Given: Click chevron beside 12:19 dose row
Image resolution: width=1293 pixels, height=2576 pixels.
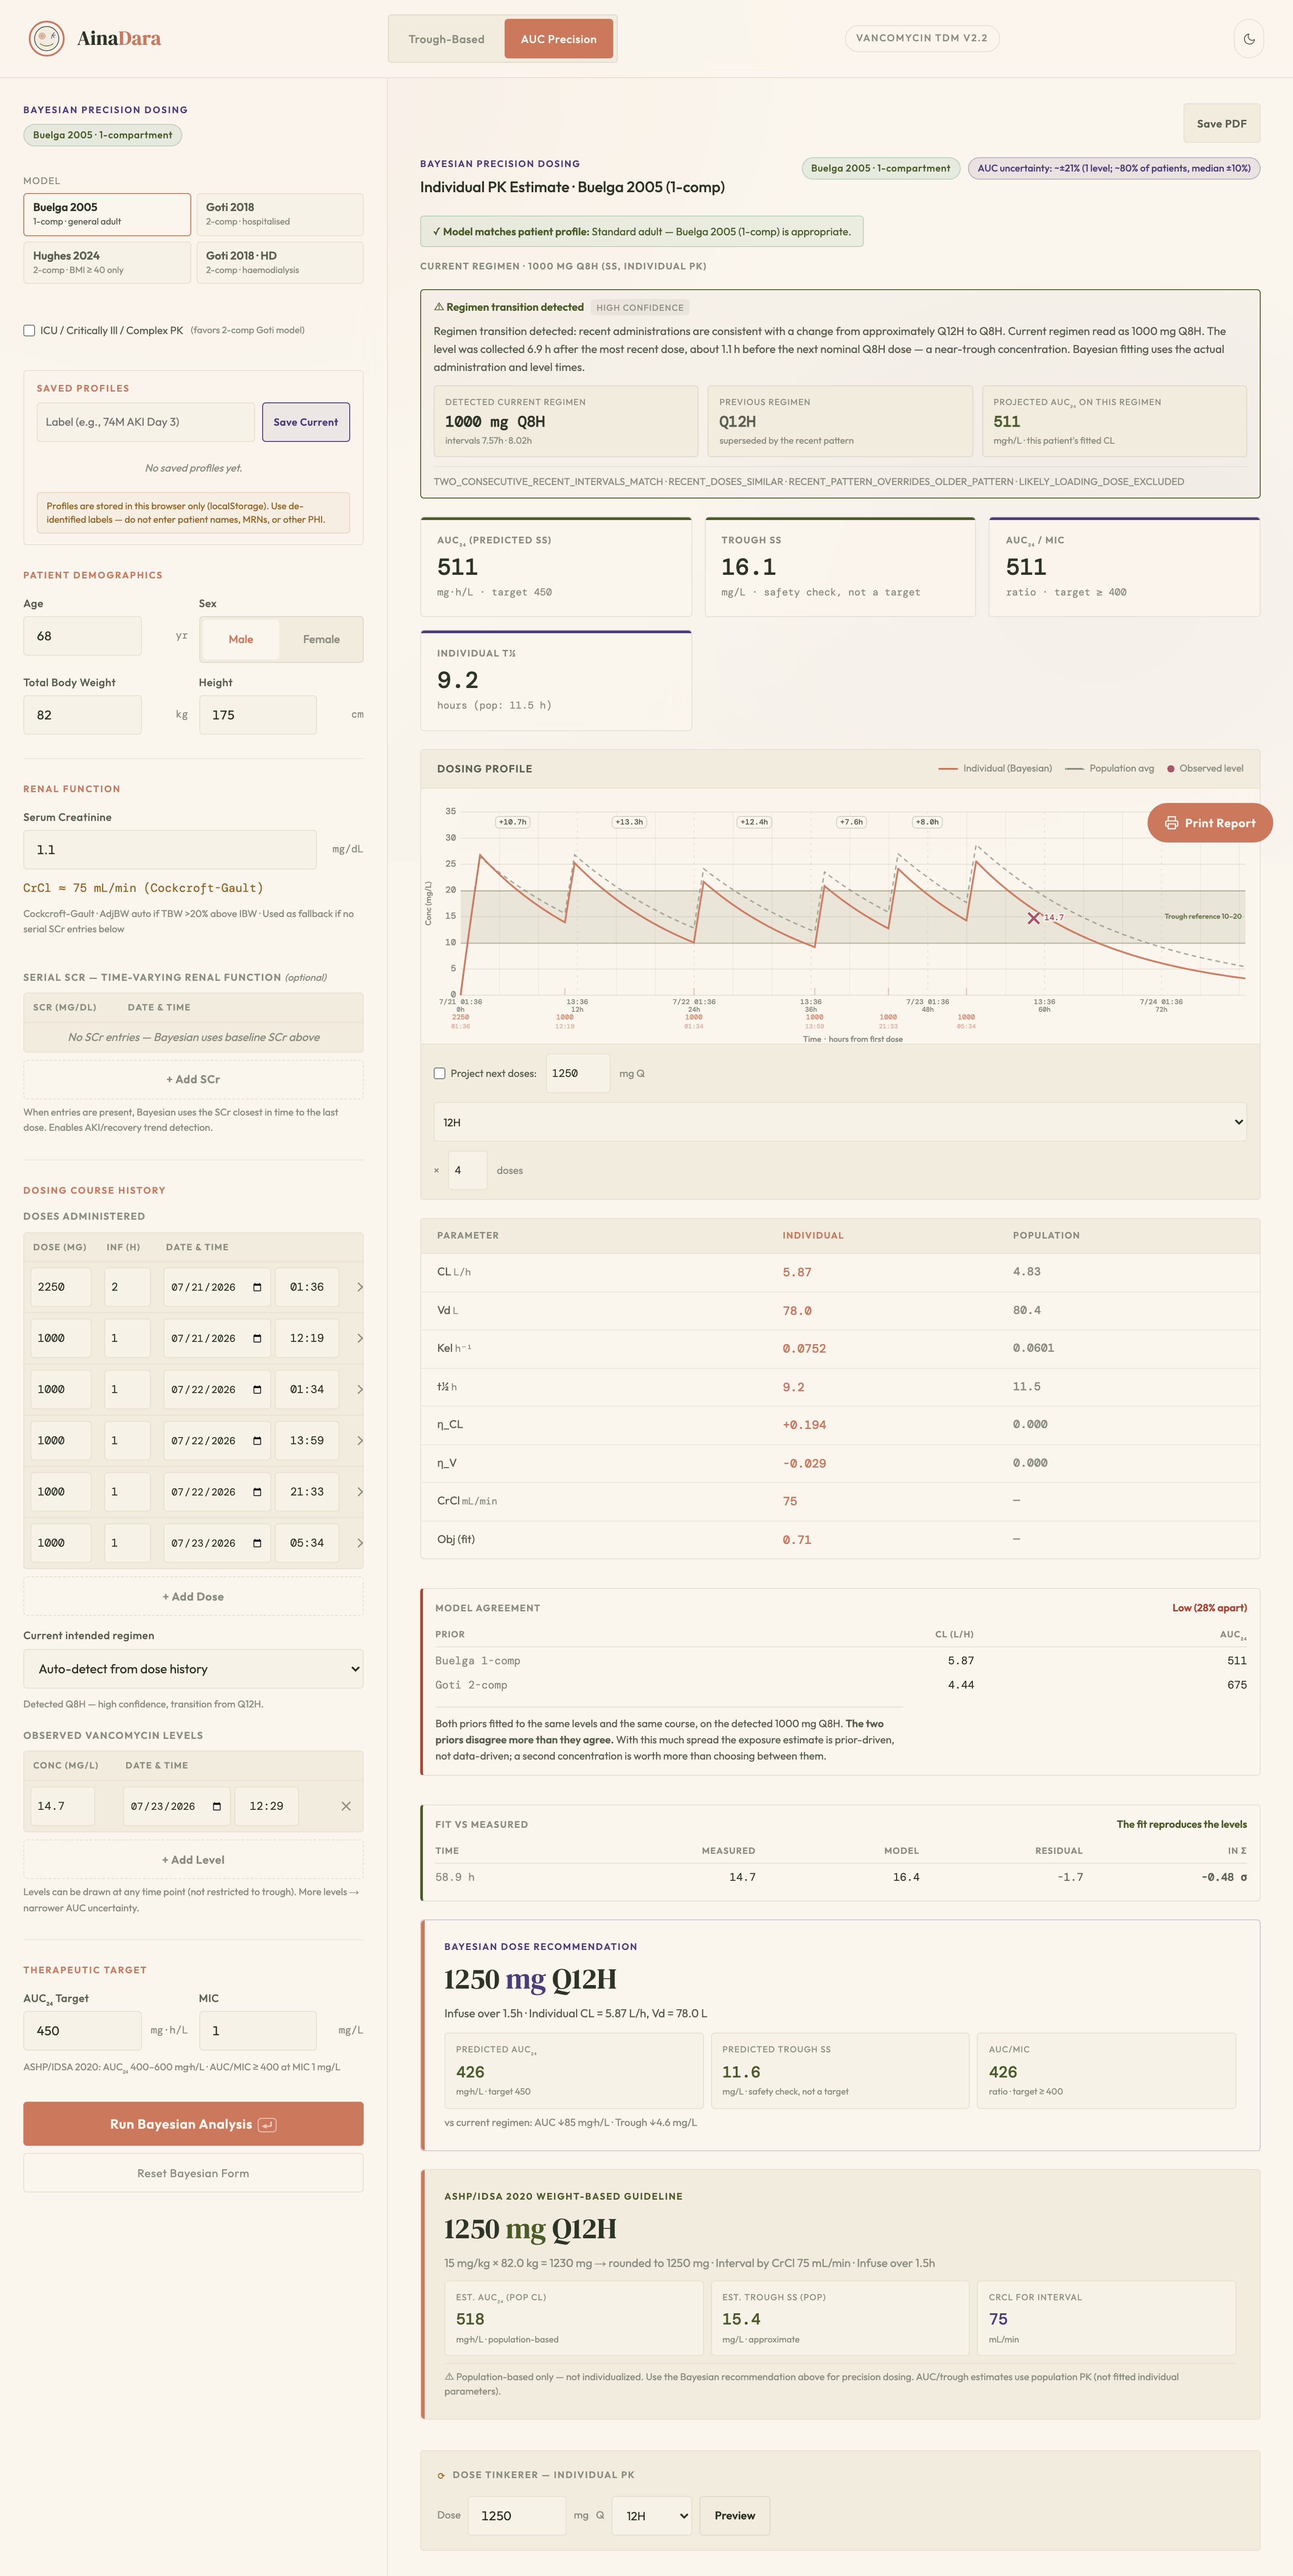Looking at the screenshot, I should (x=359, y=1338).
